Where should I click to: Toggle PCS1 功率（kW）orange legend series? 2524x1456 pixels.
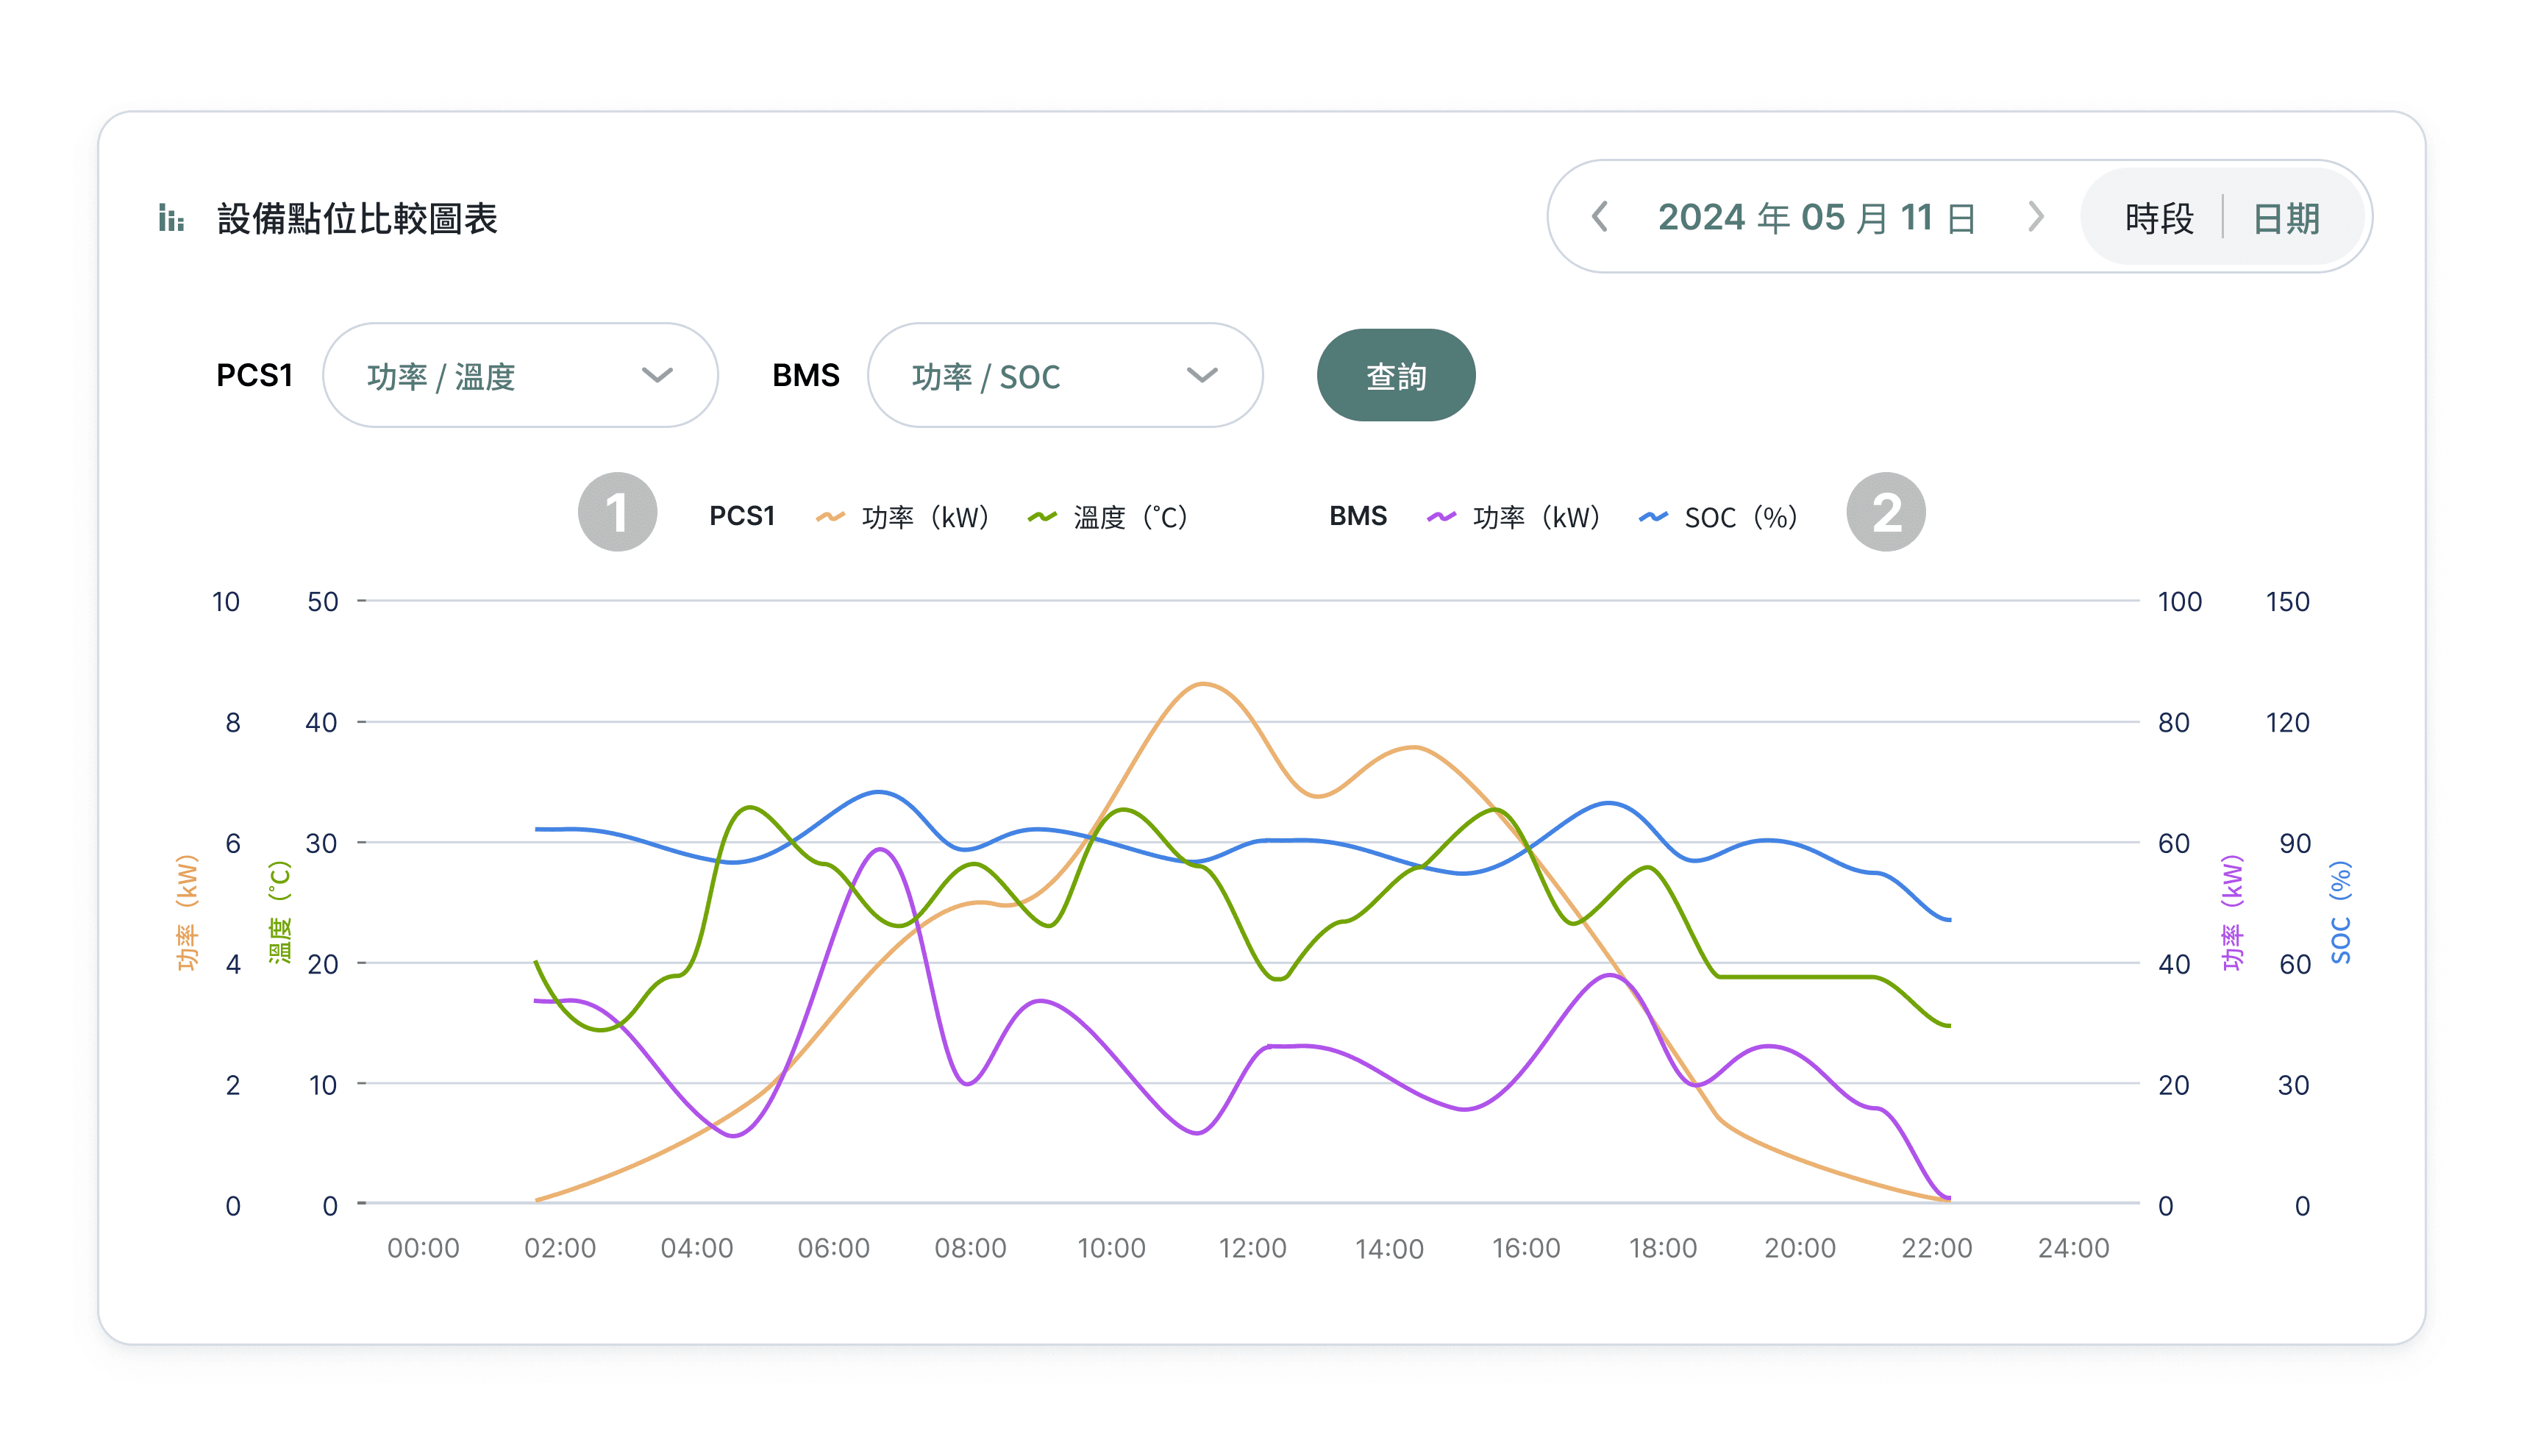[x=903, y=517]
